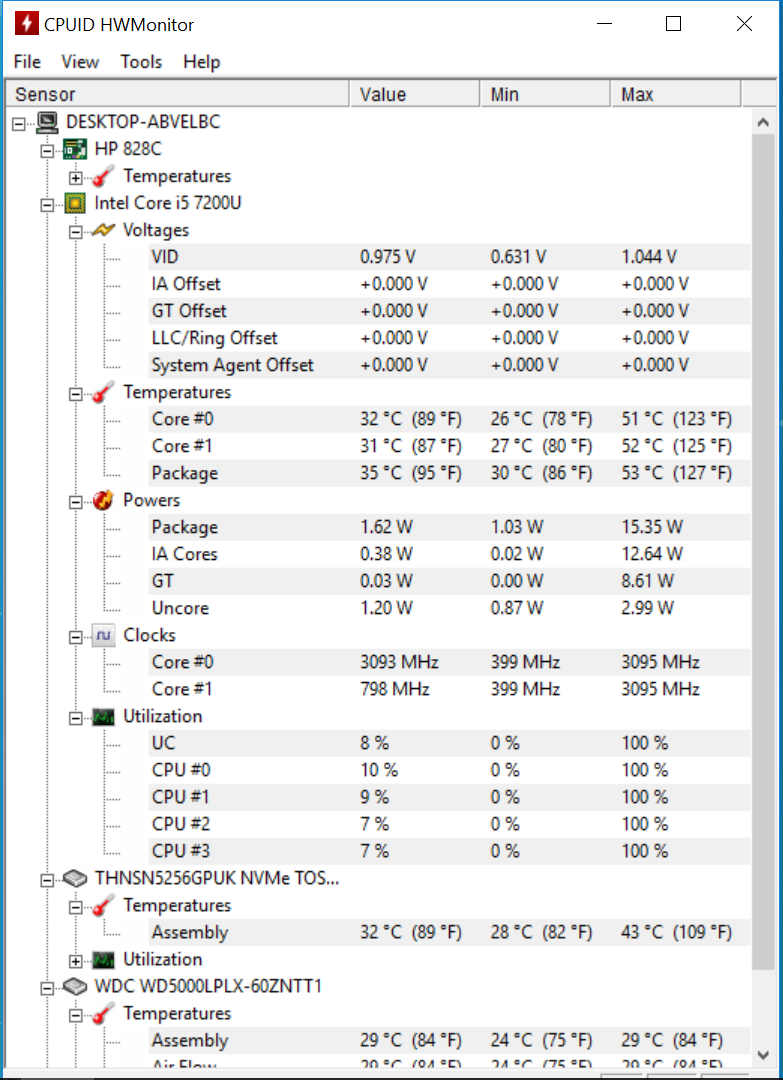
Task: Click the HWMonitor lightning bolt title icon
Action: point(26,24)
